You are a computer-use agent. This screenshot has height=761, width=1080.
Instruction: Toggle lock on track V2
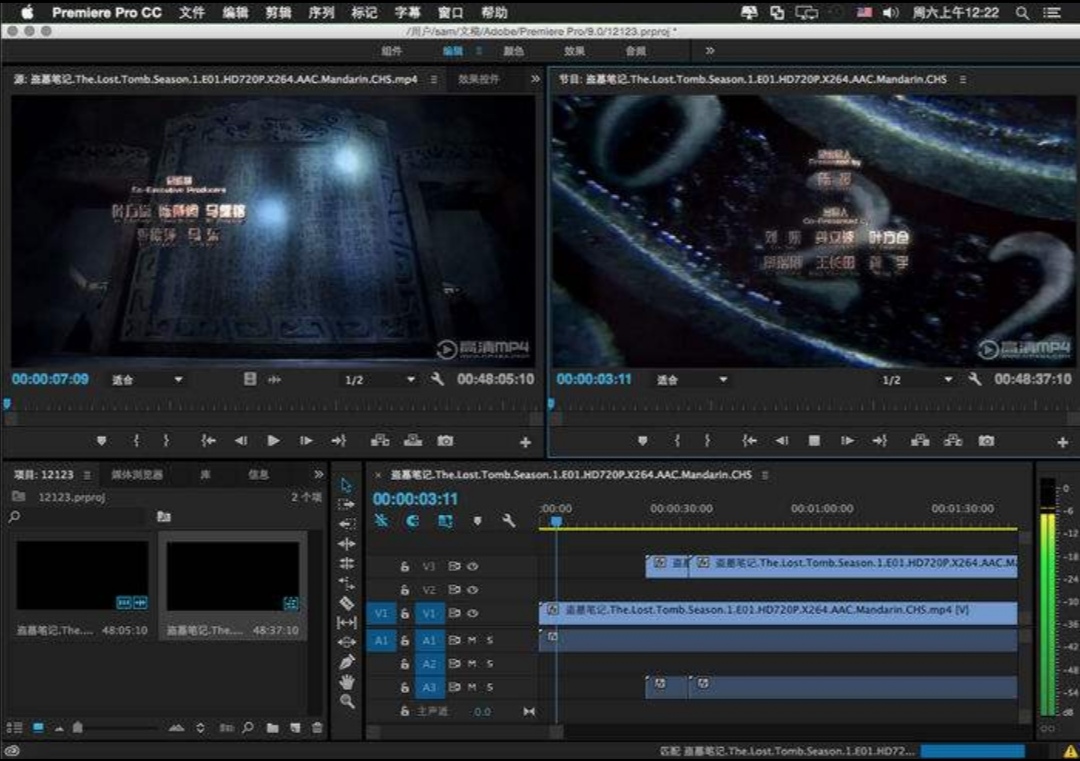tap(405, 591)
